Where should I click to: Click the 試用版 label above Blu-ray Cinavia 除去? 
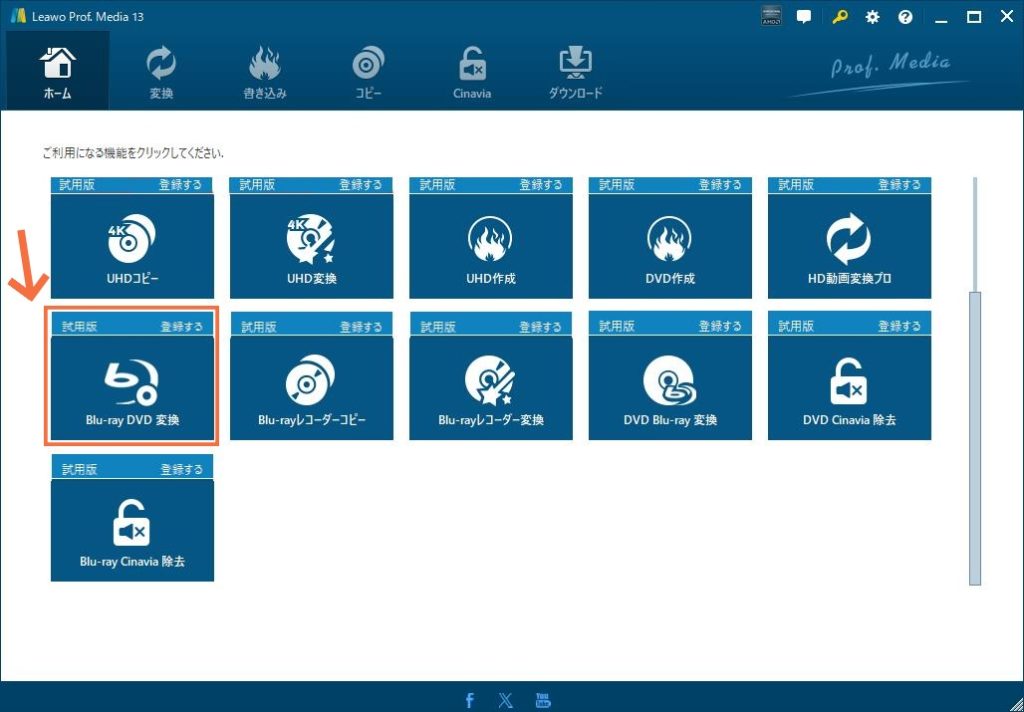point(80,469)
